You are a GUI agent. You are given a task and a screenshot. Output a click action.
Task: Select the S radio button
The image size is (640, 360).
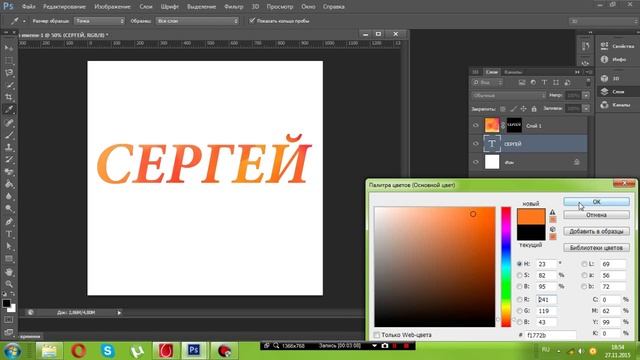click(520, 276)
